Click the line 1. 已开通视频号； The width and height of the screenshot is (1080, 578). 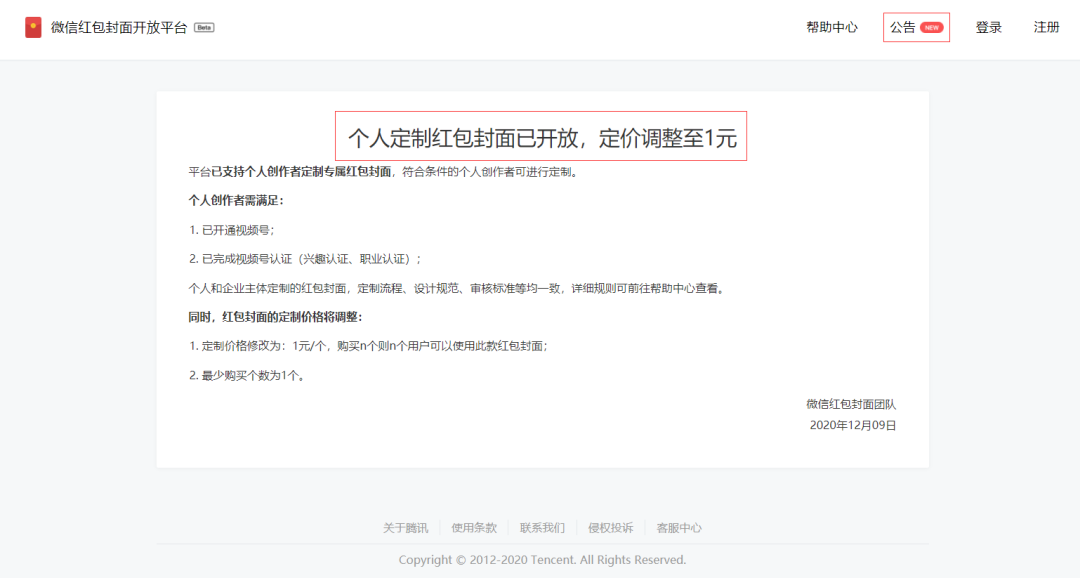click(231, 230)
